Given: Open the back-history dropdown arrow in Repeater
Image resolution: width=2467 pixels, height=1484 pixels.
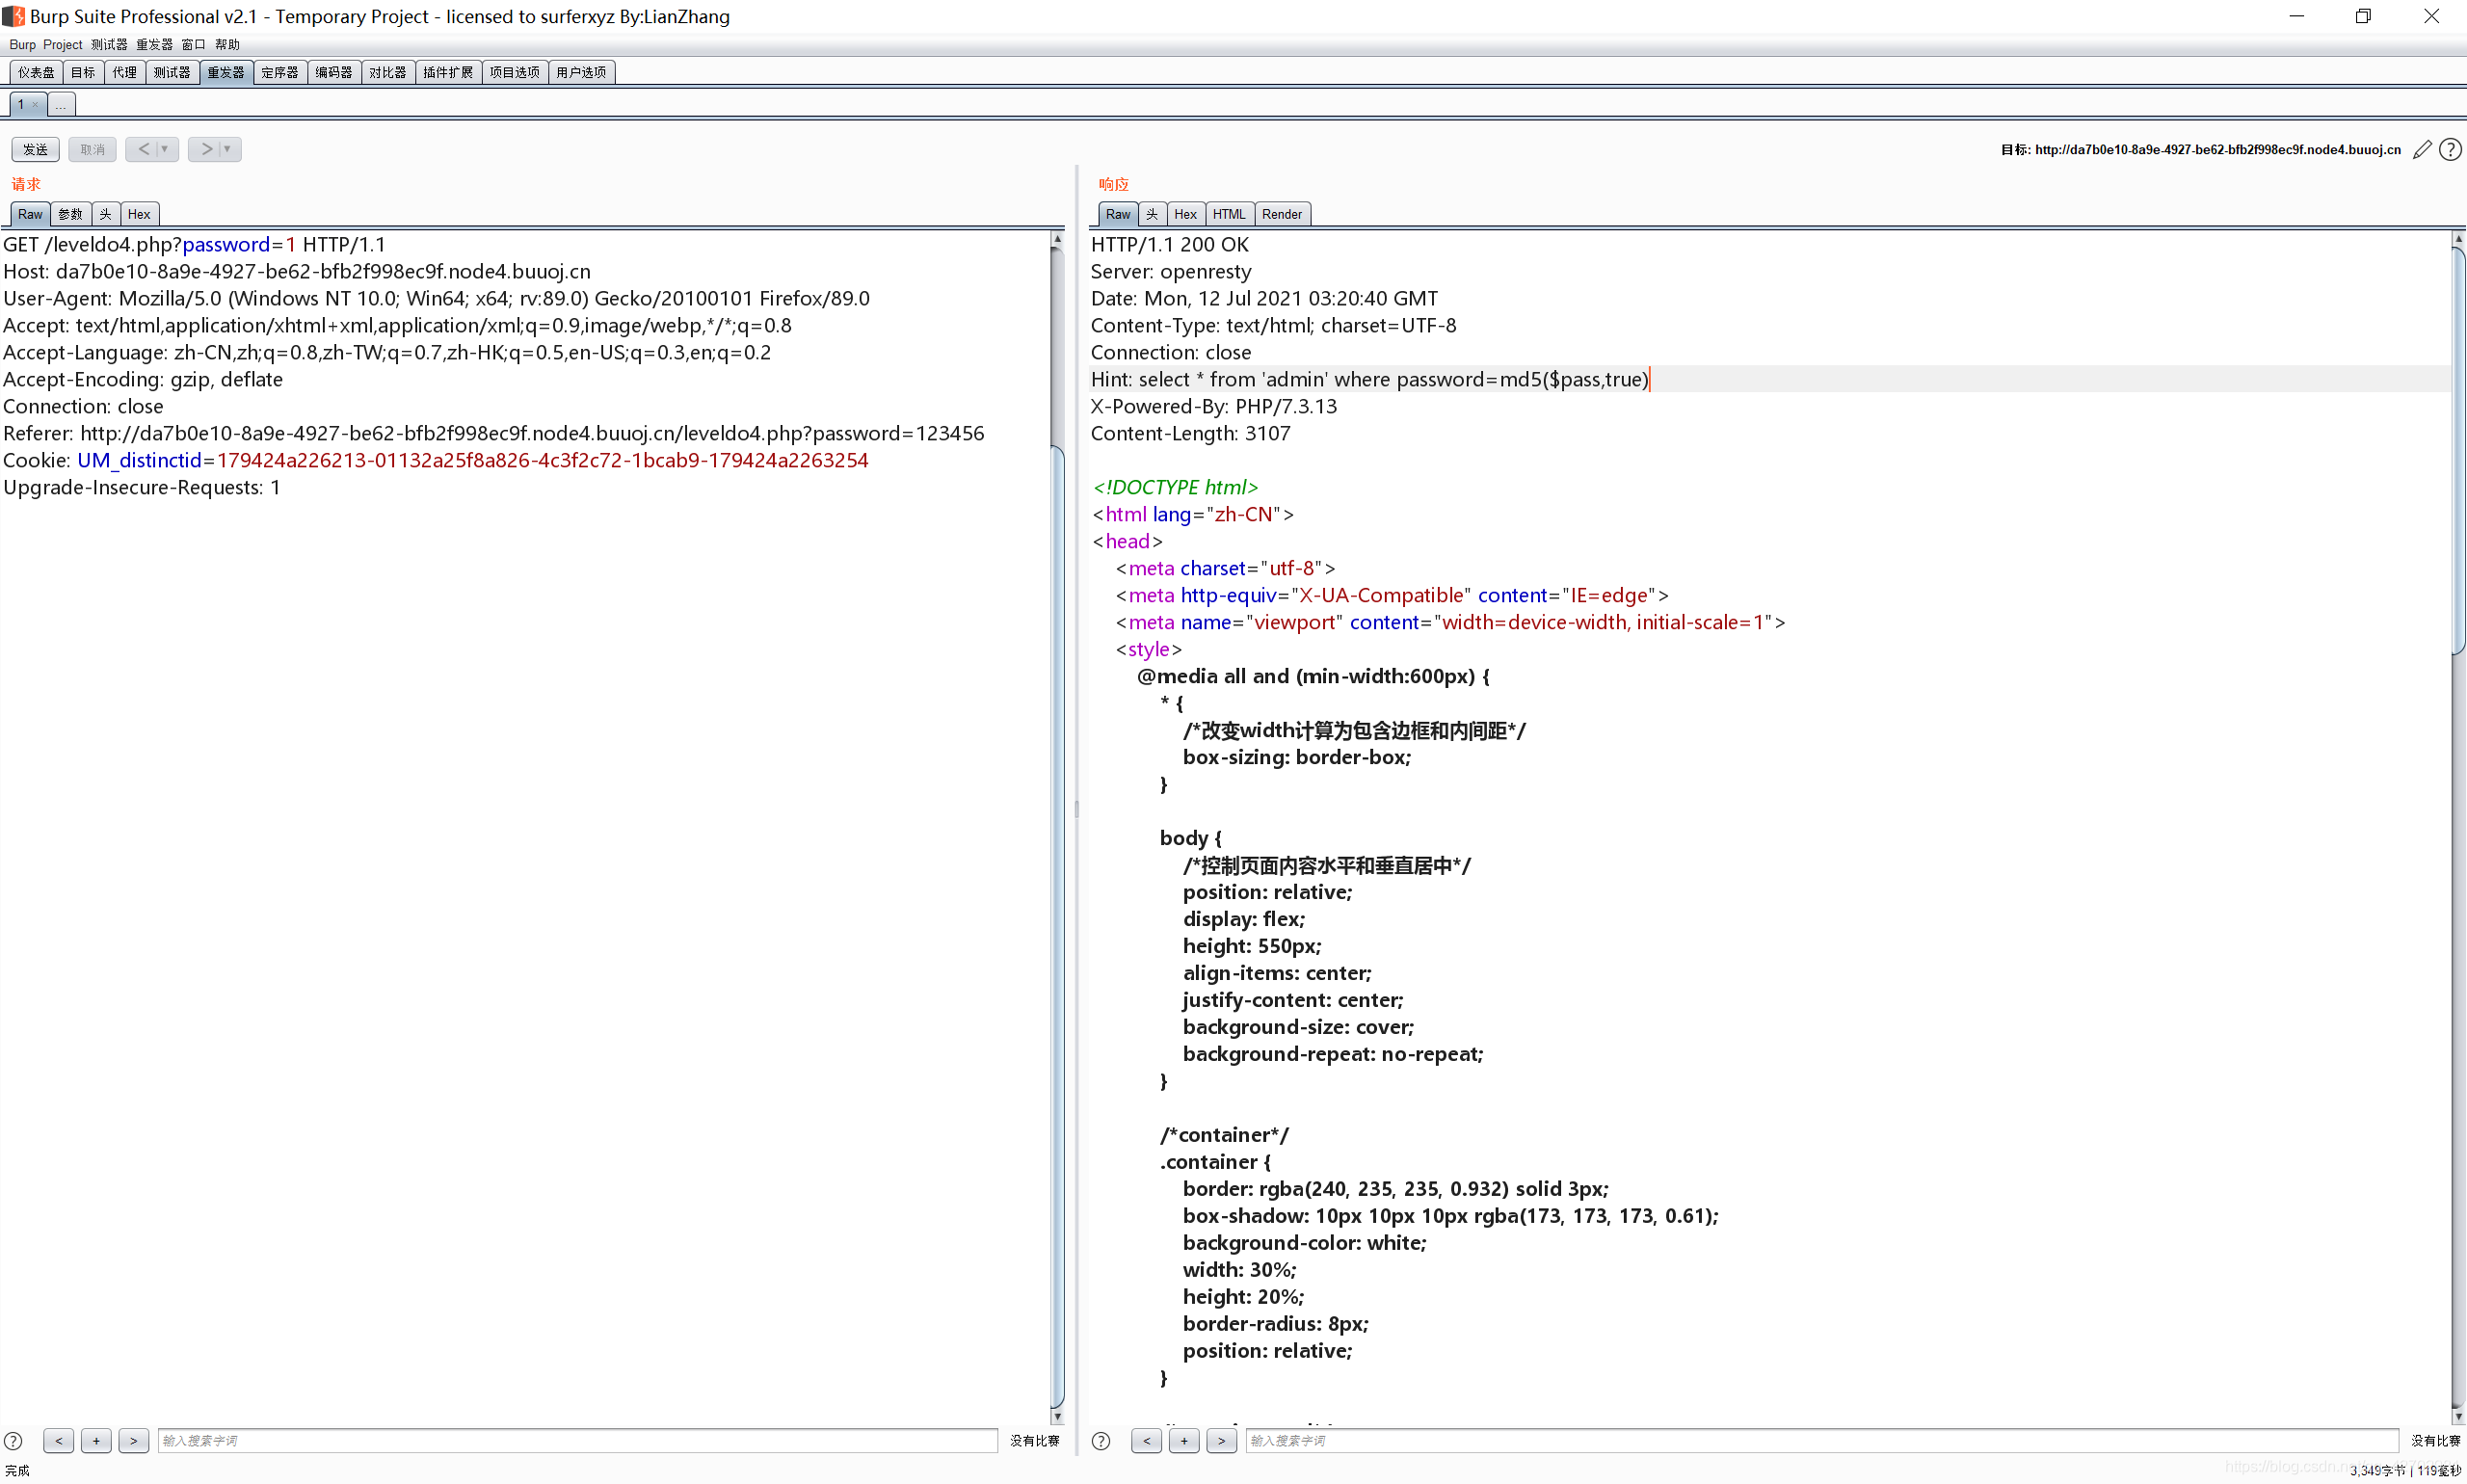Looking at the screenshot, I should point(164,149).
